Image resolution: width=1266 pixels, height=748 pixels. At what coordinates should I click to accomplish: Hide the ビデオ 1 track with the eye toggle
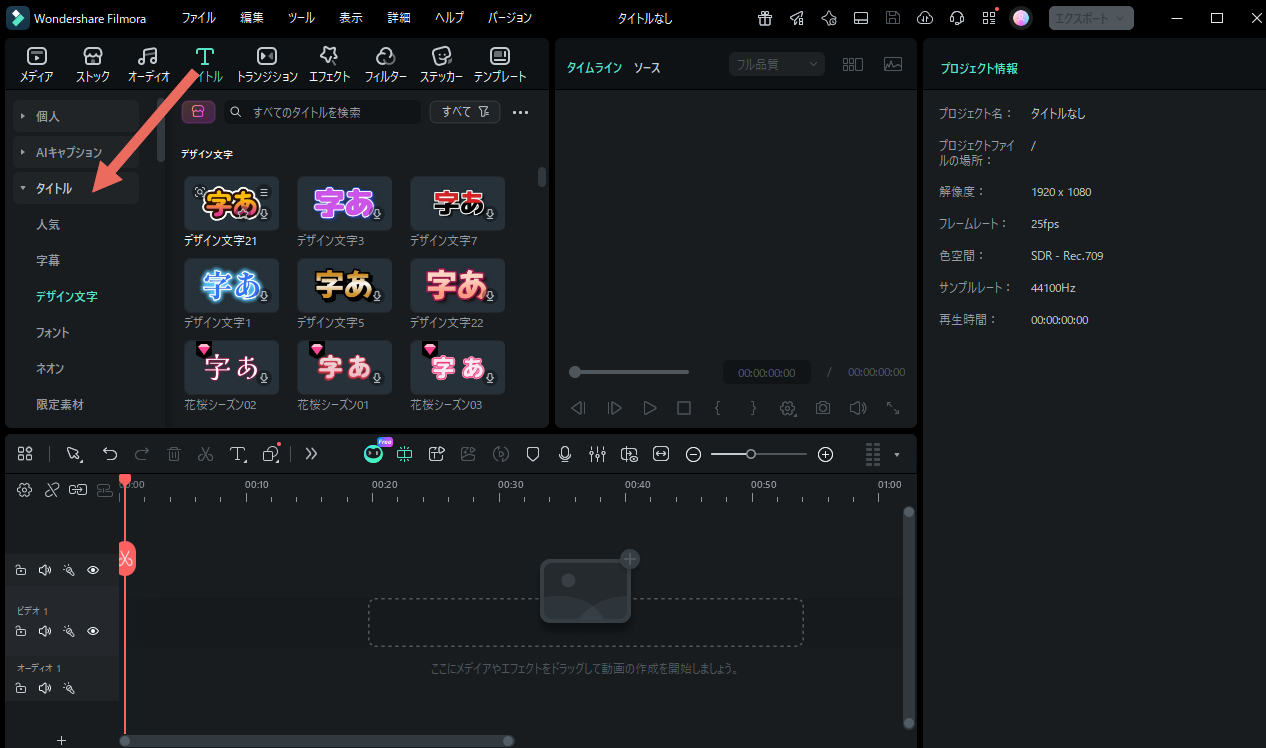click(92, 631)
